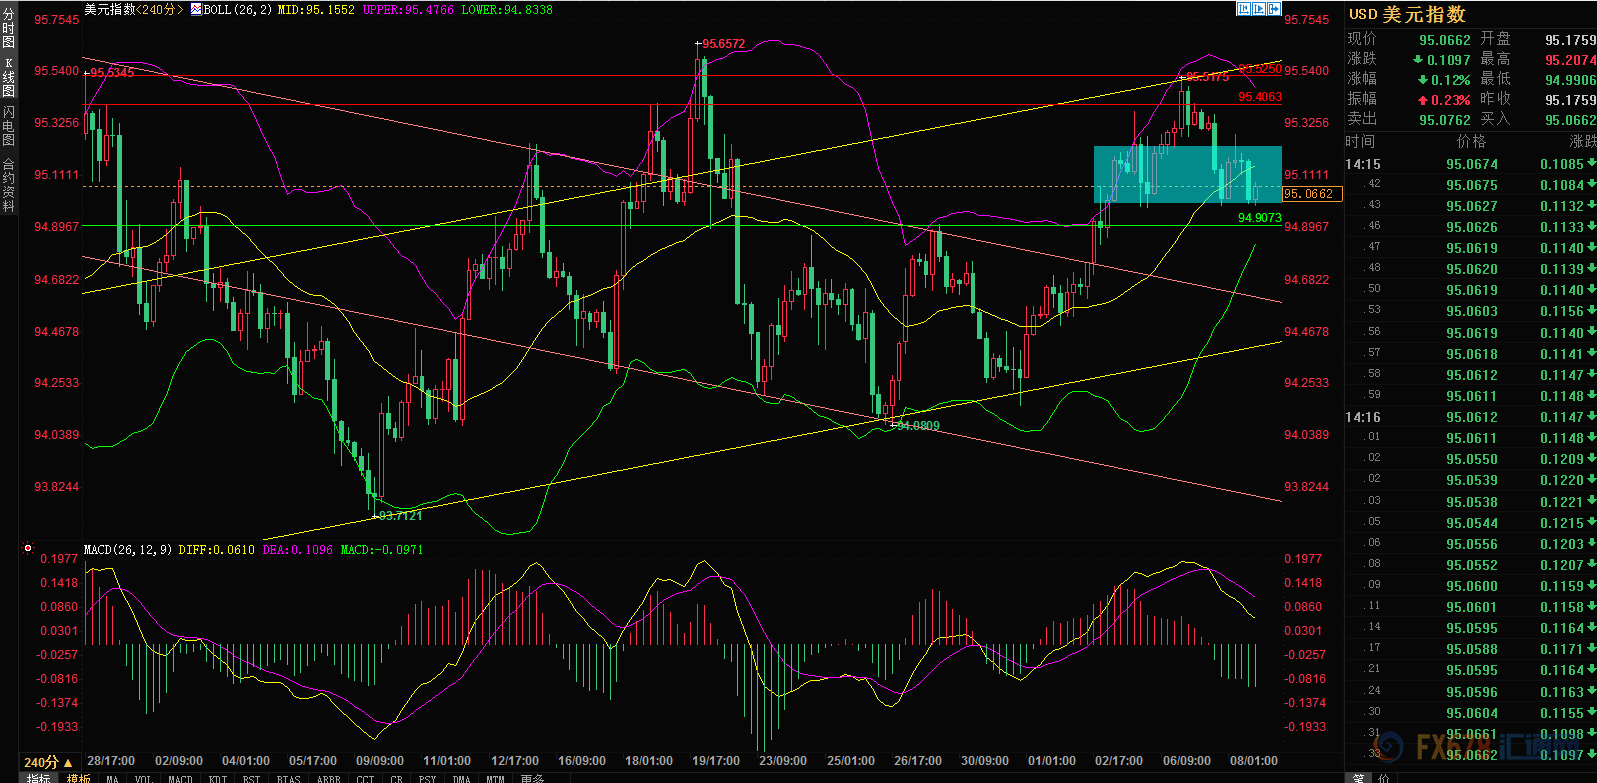Screen dimensions: 1597x783
Task: Select the 指标 bottom tab
Action: (x=38, y=778)
